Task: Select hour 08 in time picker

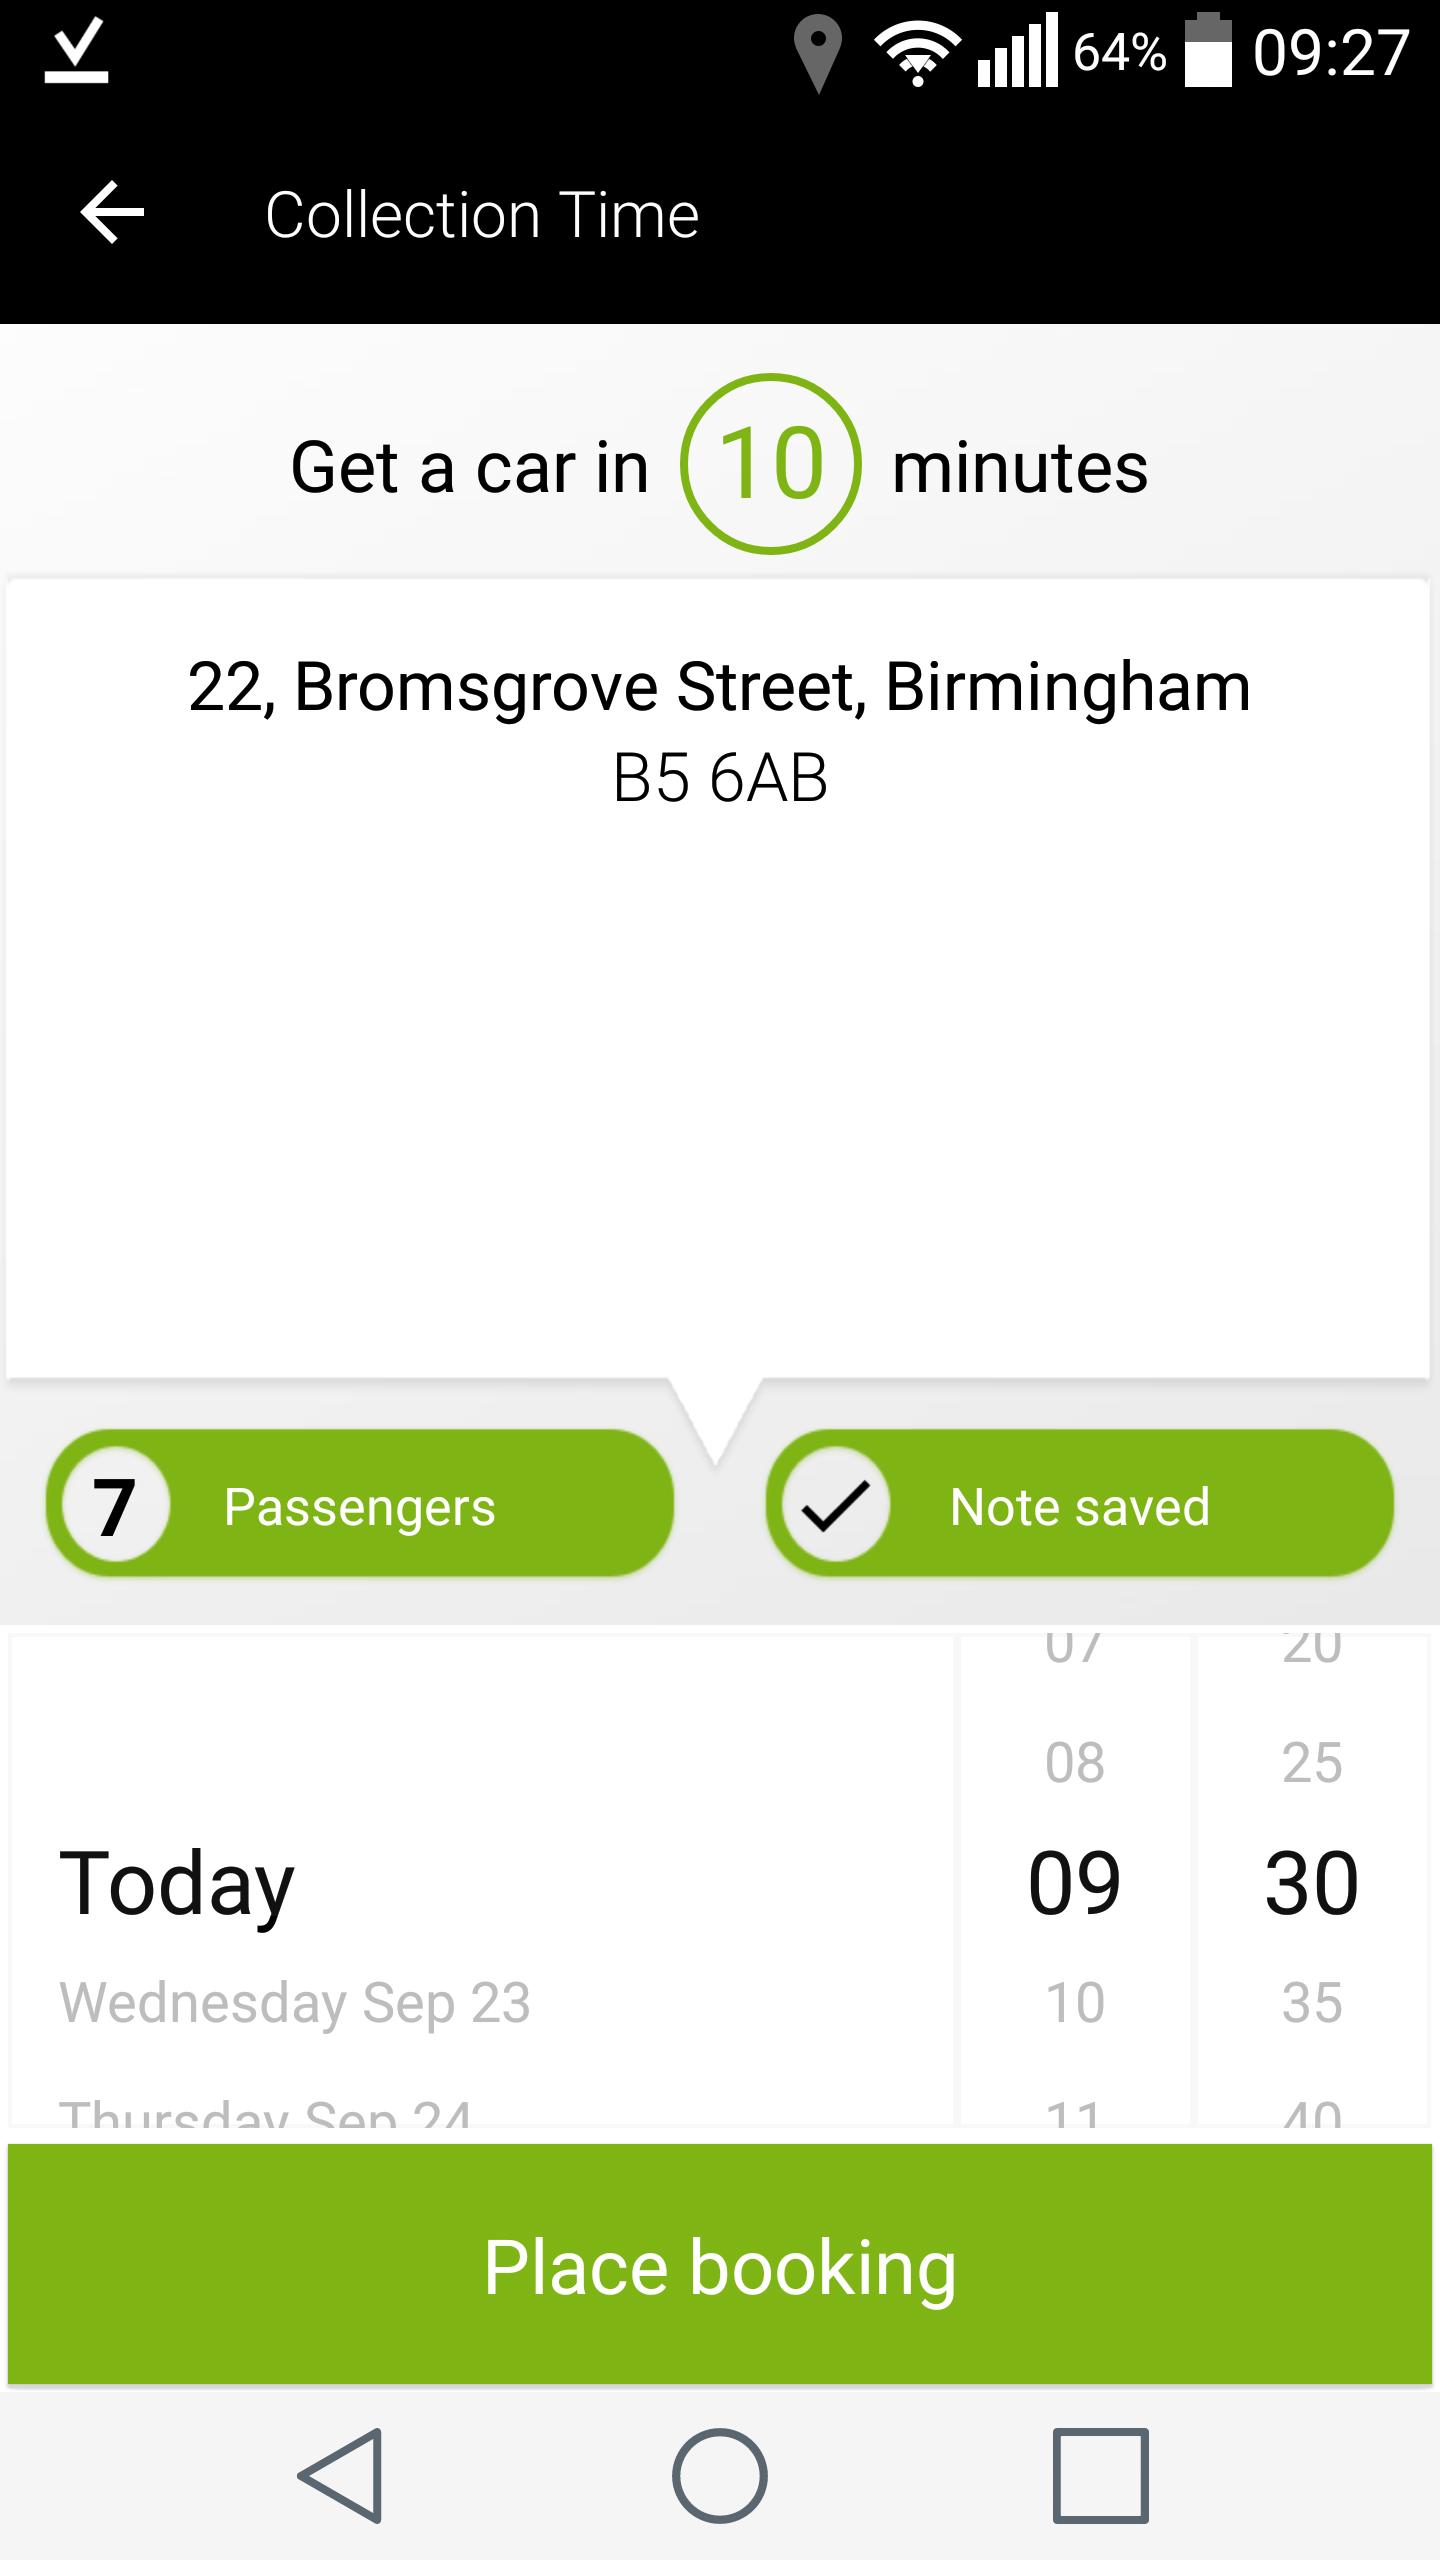Action: click(x=1075, y=1763)
